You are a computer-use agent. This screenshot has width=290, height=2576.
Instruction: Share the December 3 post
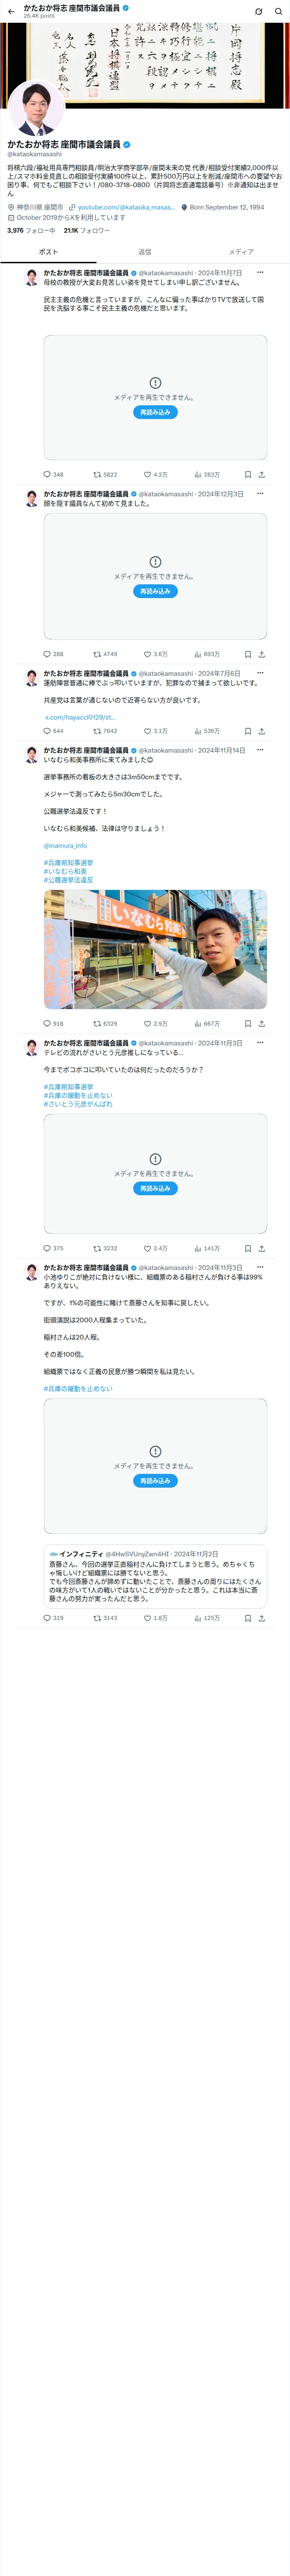click(262, 654)
